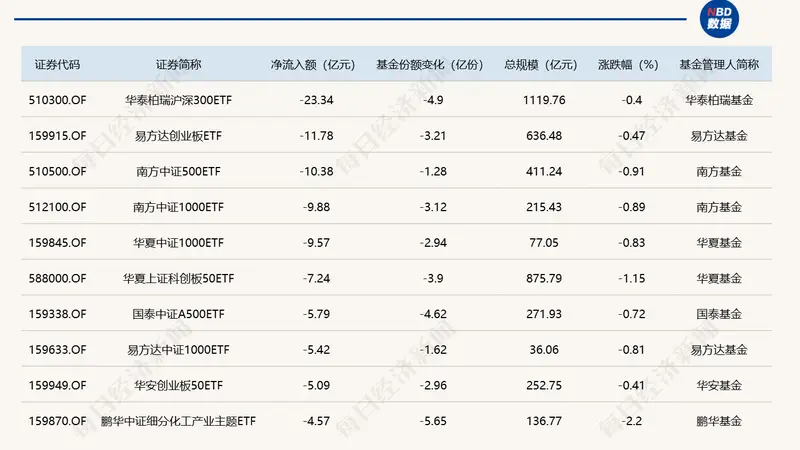This screenshot has height=450, width=800.
Task: Click net inflow value -23.34
Action: [x=316, y=100]
